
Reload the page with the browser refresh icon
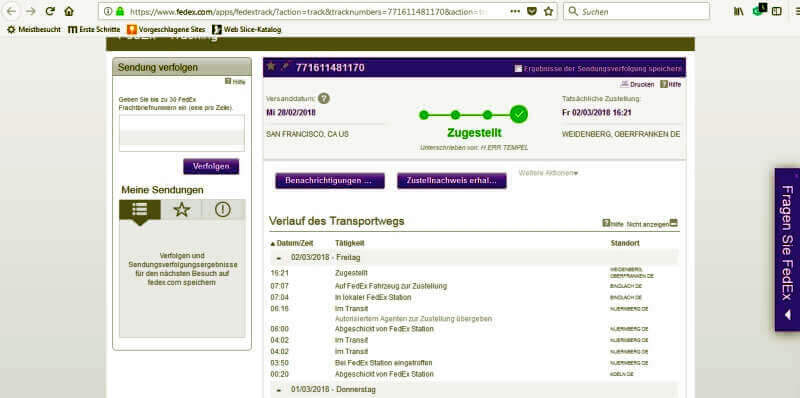pos(49,11)
